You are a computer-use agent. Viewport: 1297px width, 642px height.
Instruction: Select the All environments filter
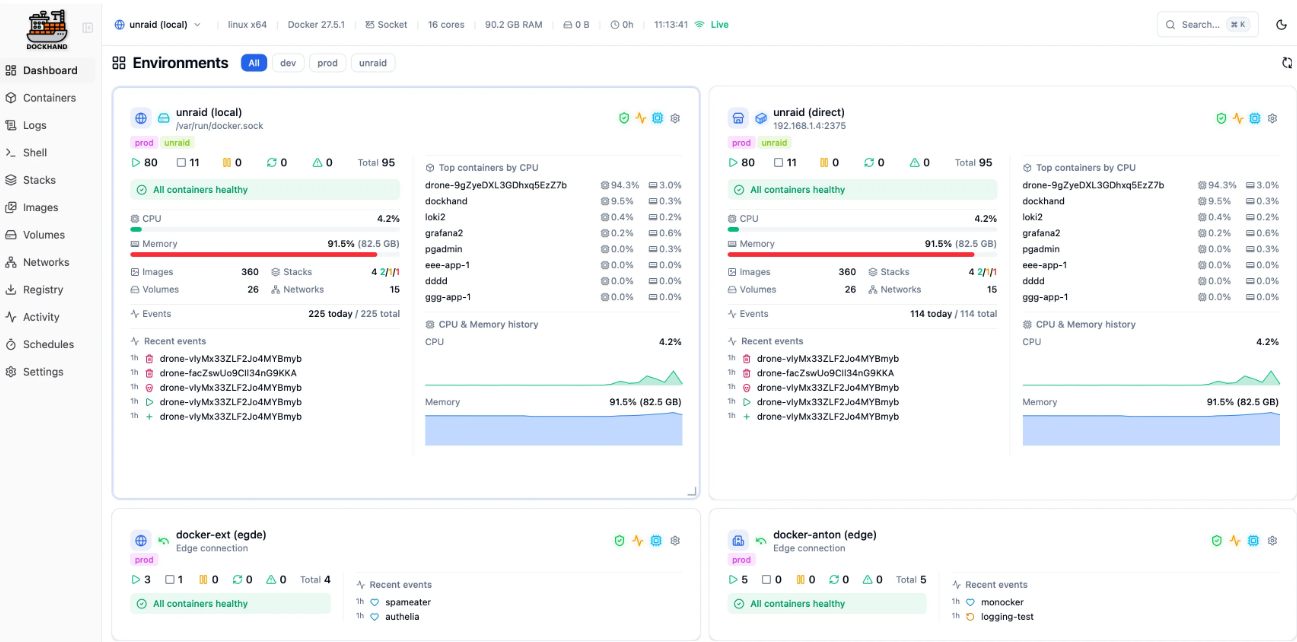click(x=254, y=63)
